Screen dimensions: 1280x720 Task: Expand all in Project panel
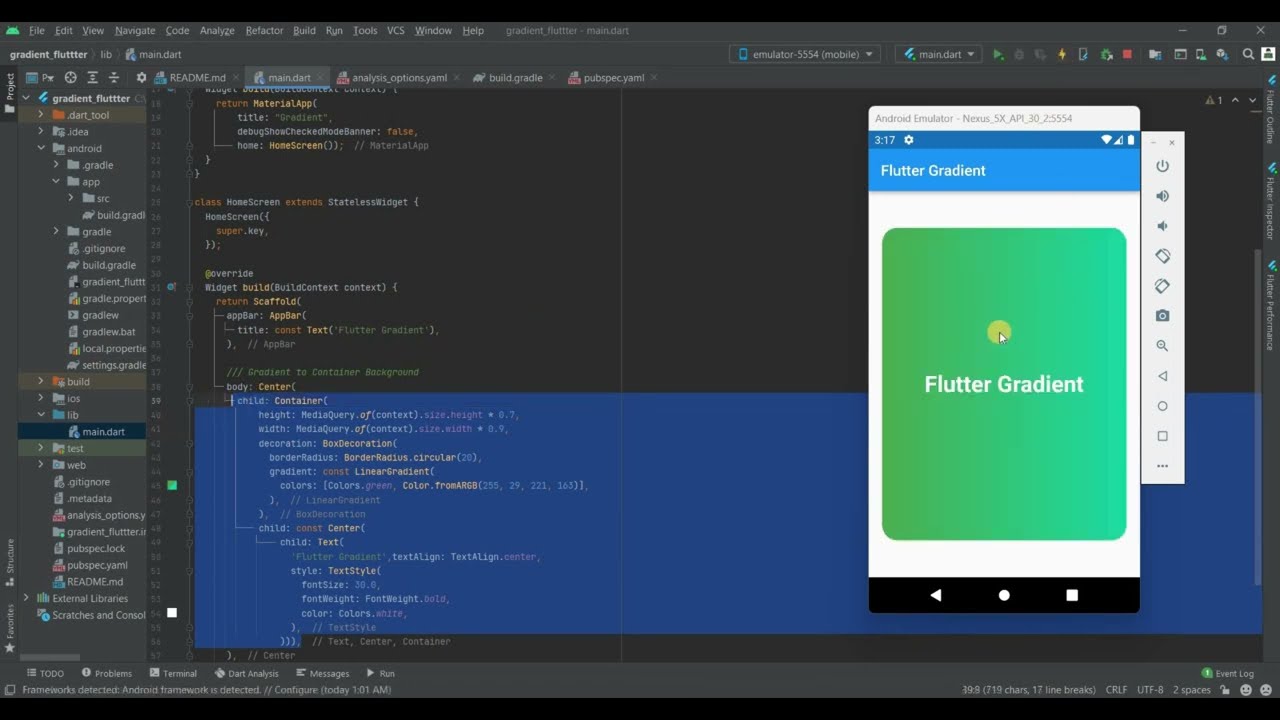[x=93, y=77]
